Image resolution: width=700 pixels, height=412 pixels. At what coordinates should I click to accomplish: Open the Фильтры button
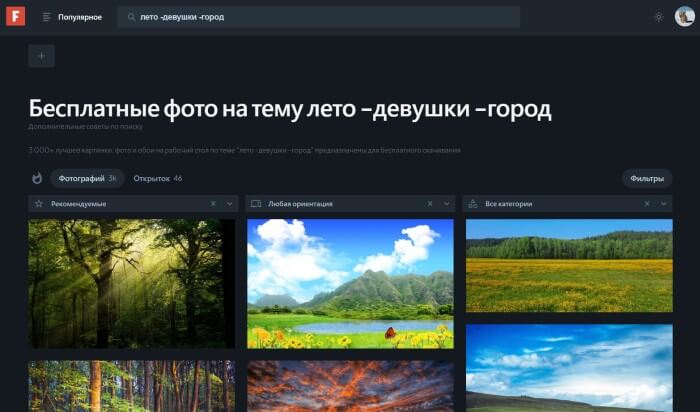pyautogui.click(x=647, y=179)
